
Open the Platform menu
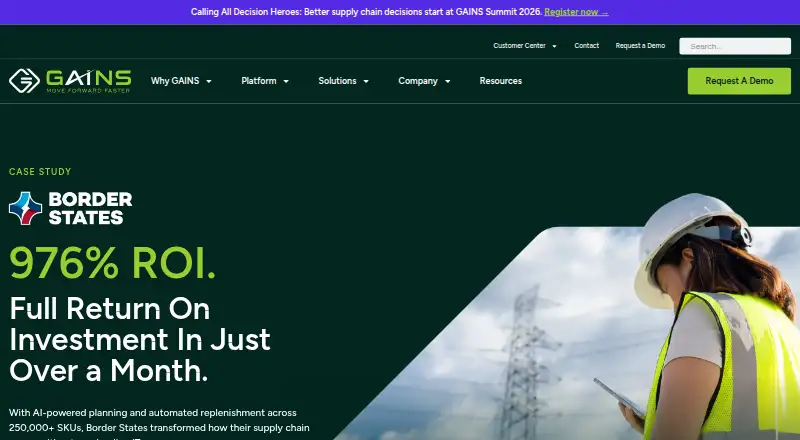click(259, 81)
